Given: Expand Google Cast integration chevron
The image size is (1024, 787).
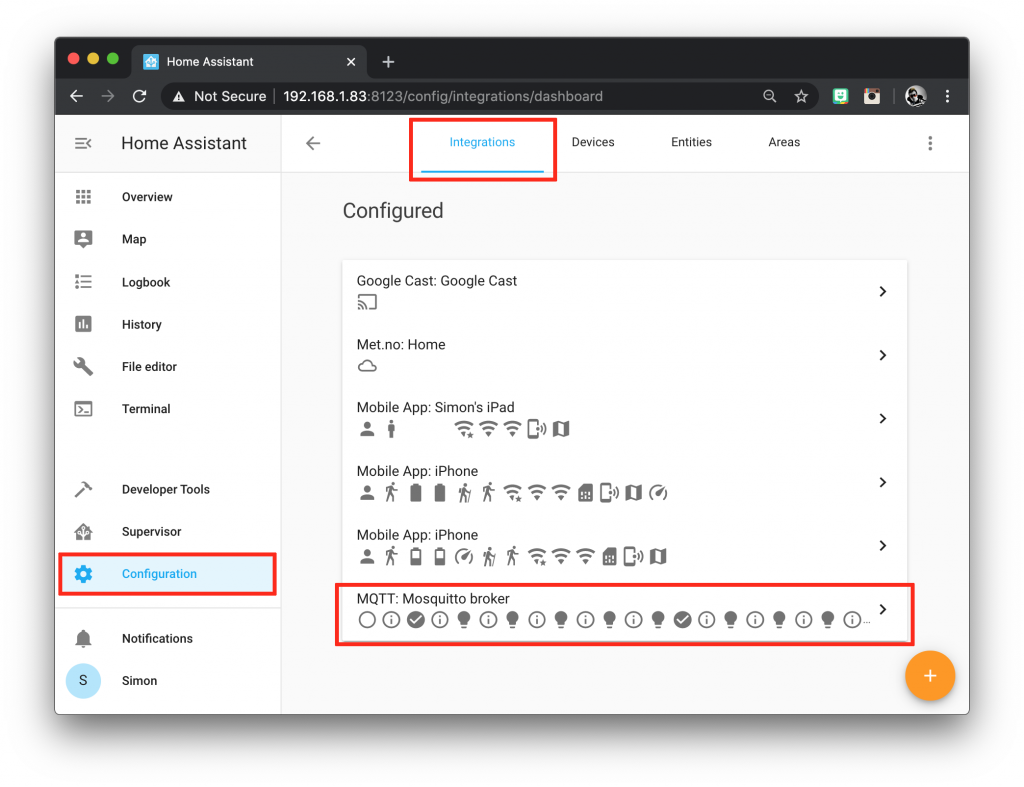Looking at the screenshot, I should pyautogui.click(x=882, y=291).
